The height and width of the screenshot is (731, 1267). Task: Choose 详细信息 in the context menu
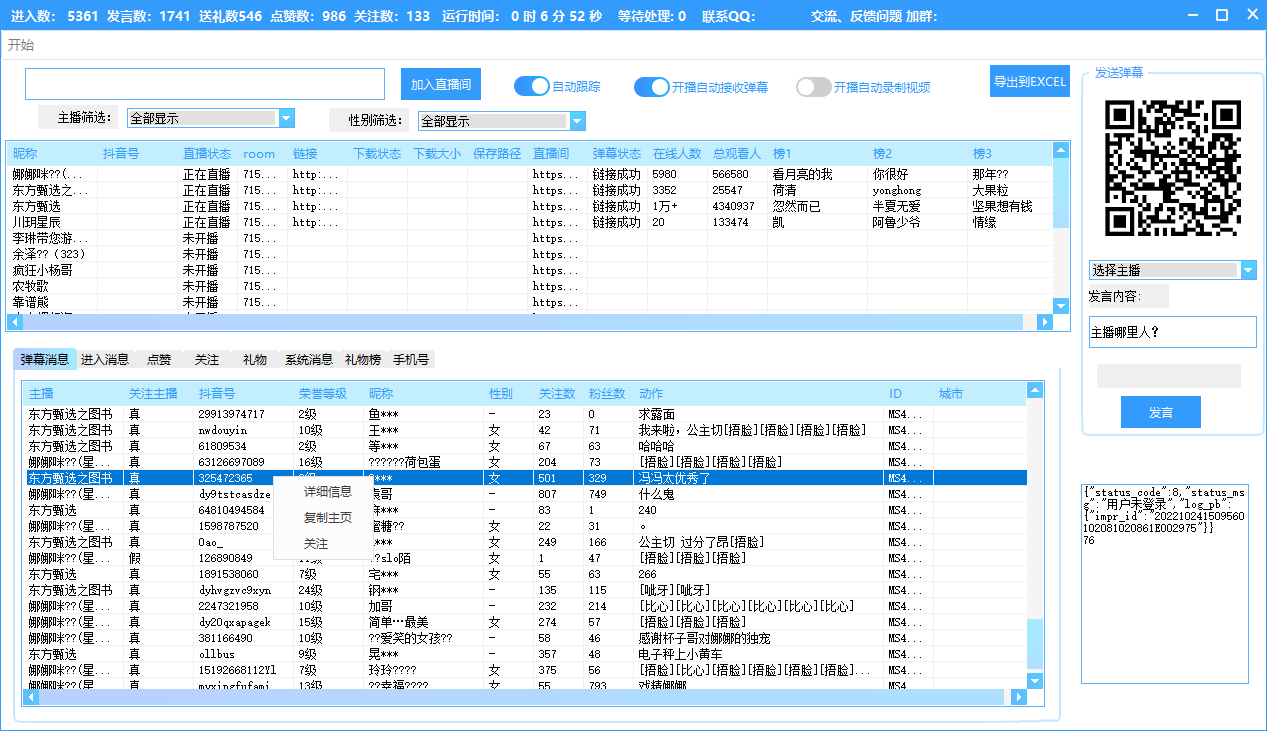tap(328, 491)
